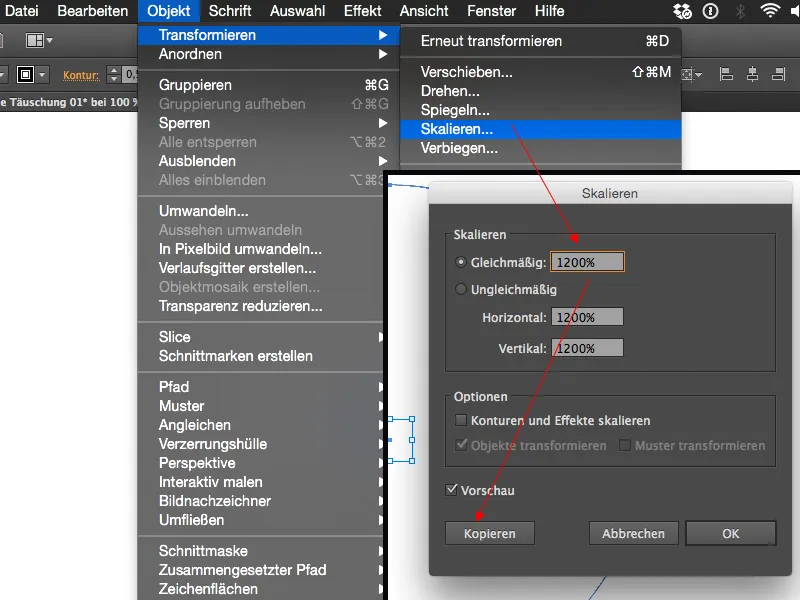Click the Abbrechen button
This screenshot has height=600, width=800.
point(633,533)
